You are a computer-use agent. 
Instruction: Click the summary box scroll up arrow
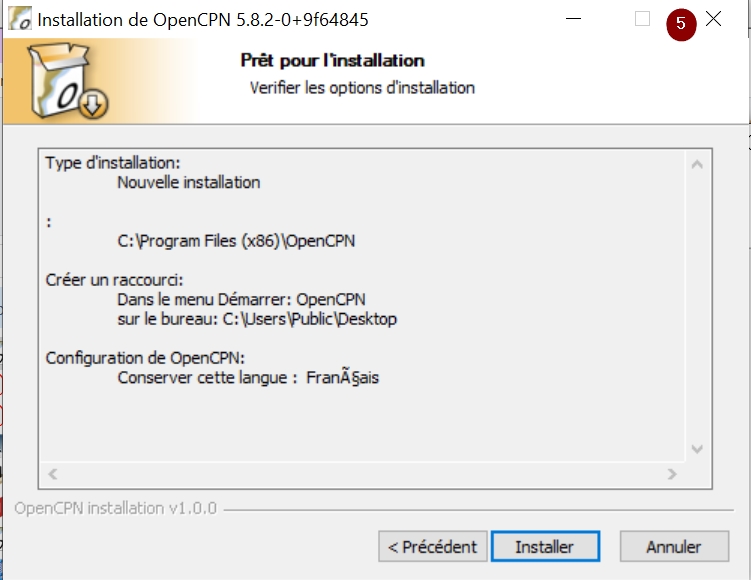(x=697, y=165)
